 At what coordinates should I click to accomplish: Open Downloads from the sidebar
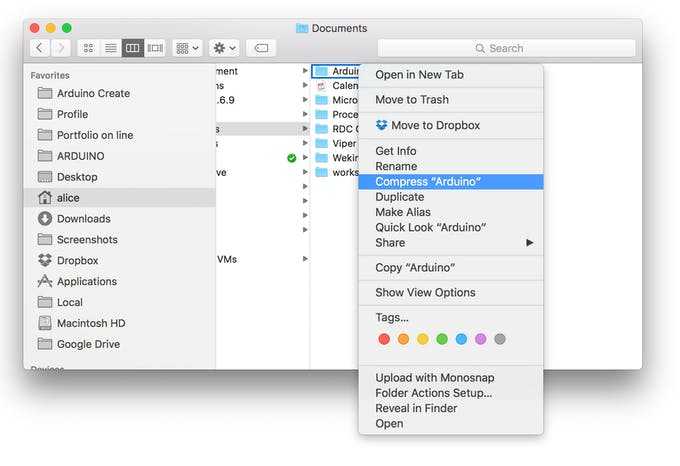[83, 218]
